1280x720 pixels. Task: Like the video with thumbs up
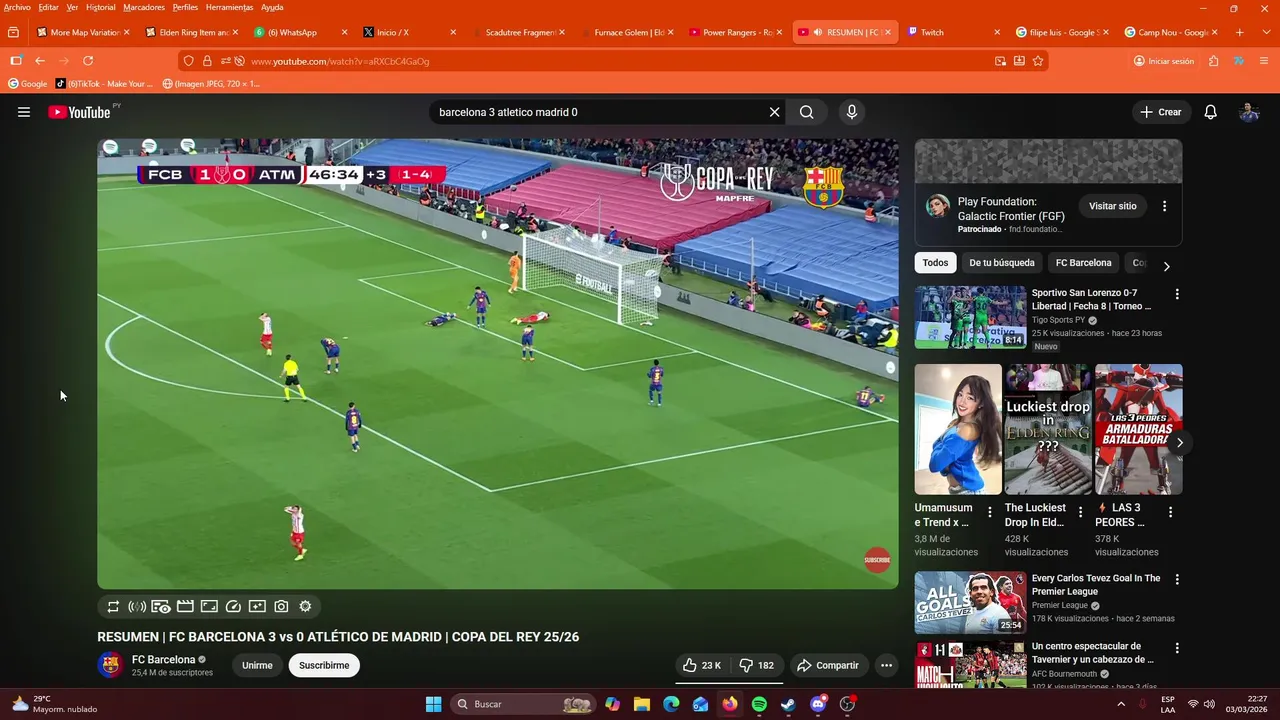click(x=701, y=665)
